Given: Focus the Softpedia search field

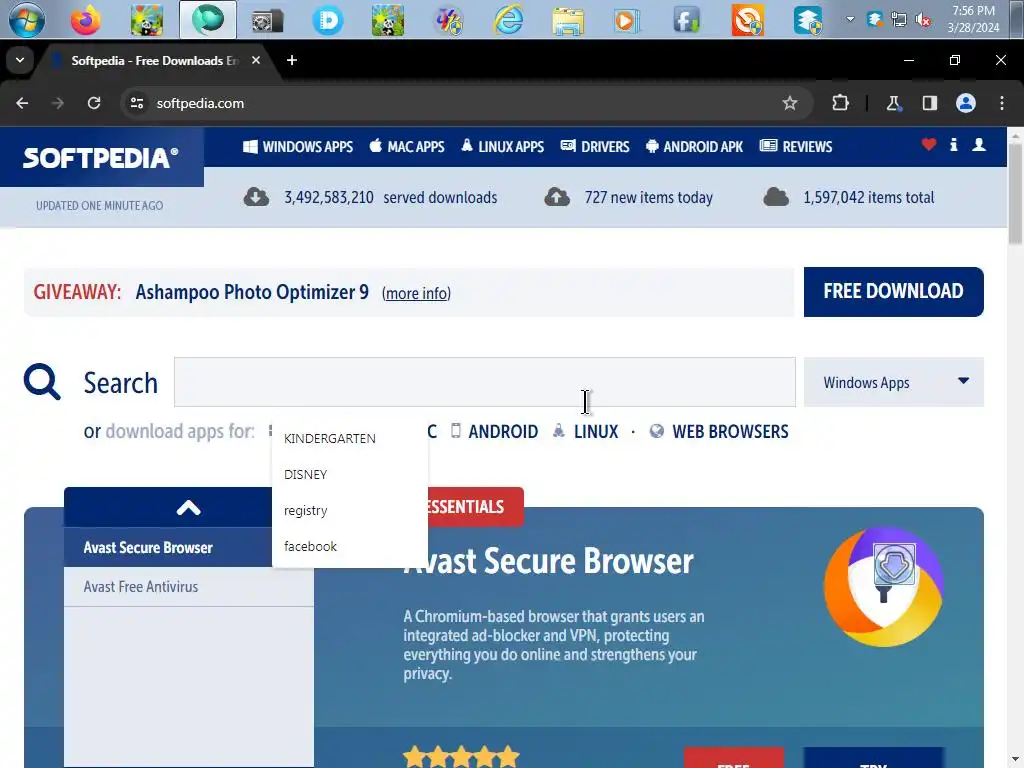Looking at the screenshot, I should pos(485,382).
